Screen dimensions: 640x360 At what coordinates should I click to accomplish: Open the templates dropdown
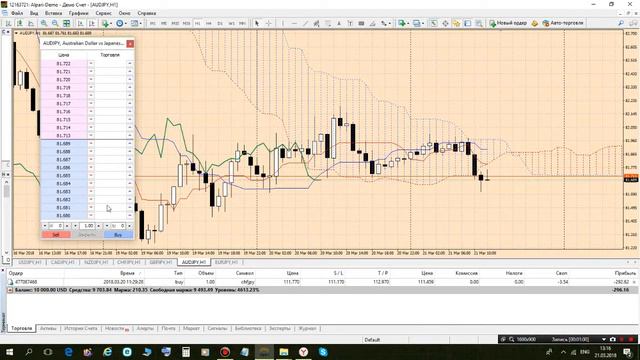click(x=136, y=23)
